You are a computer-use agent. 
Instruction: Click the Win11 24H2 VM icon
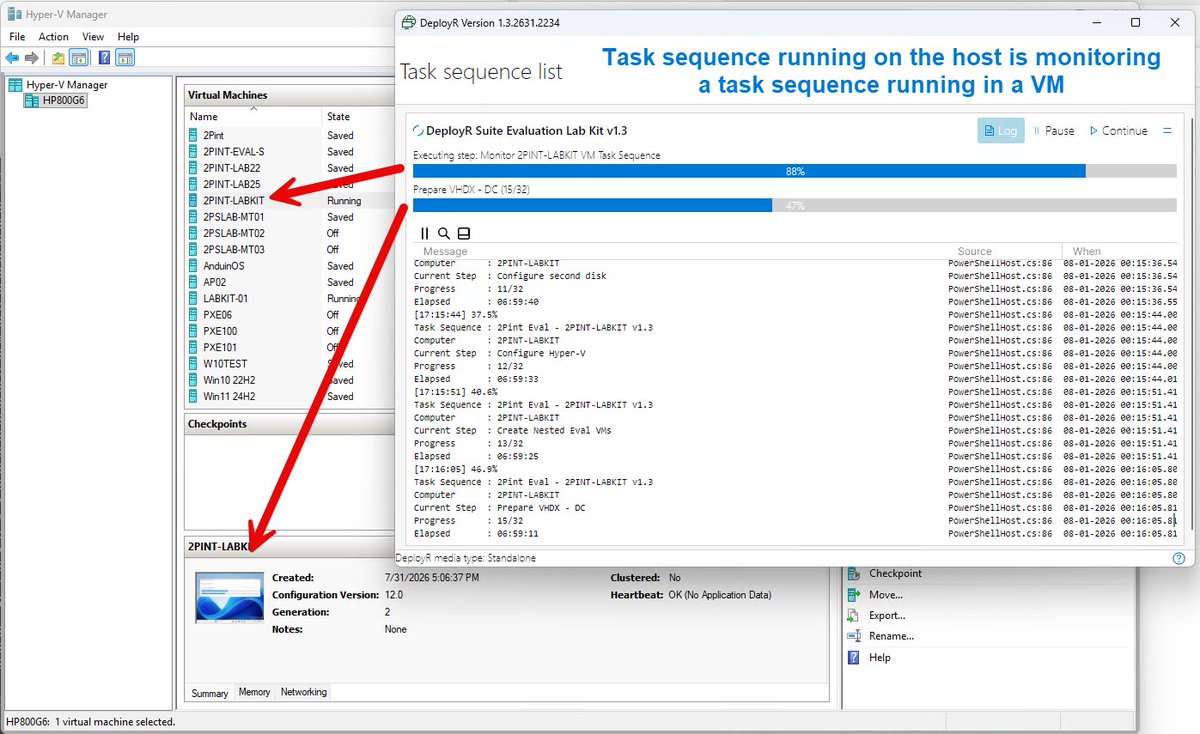pyautogui.click(x=195, y=397)
